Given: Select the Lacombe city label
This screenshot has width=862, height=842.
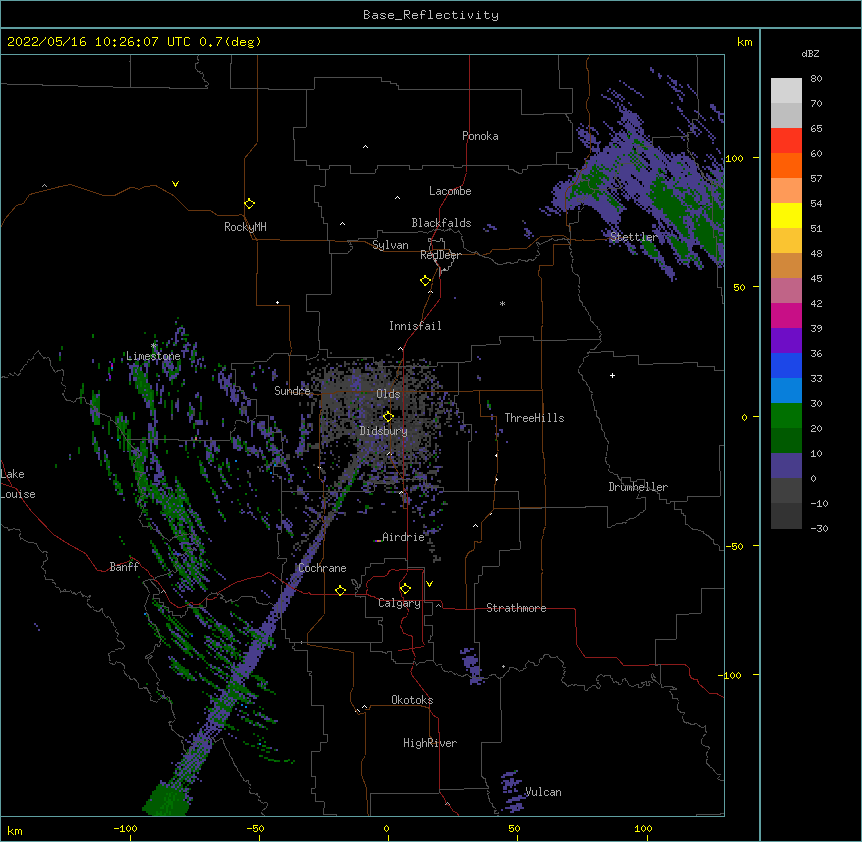Looking at the screenshot, I should [450, 191].
